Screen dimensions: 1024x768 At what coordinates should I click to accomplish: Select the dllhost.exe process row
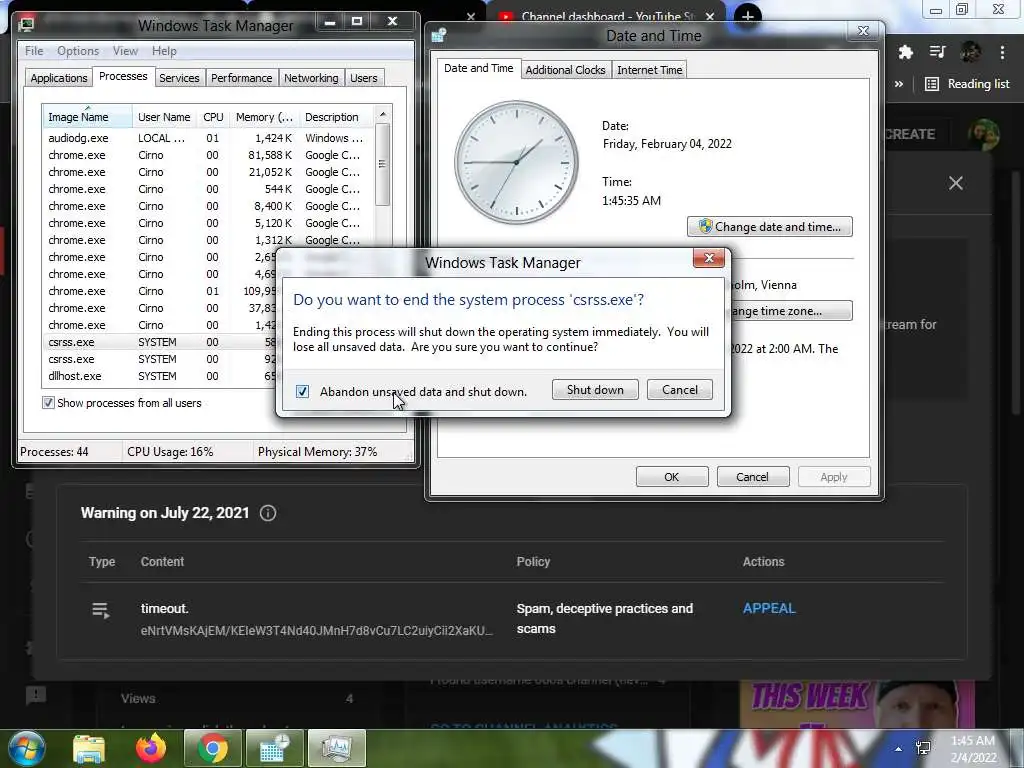[159, 376]
